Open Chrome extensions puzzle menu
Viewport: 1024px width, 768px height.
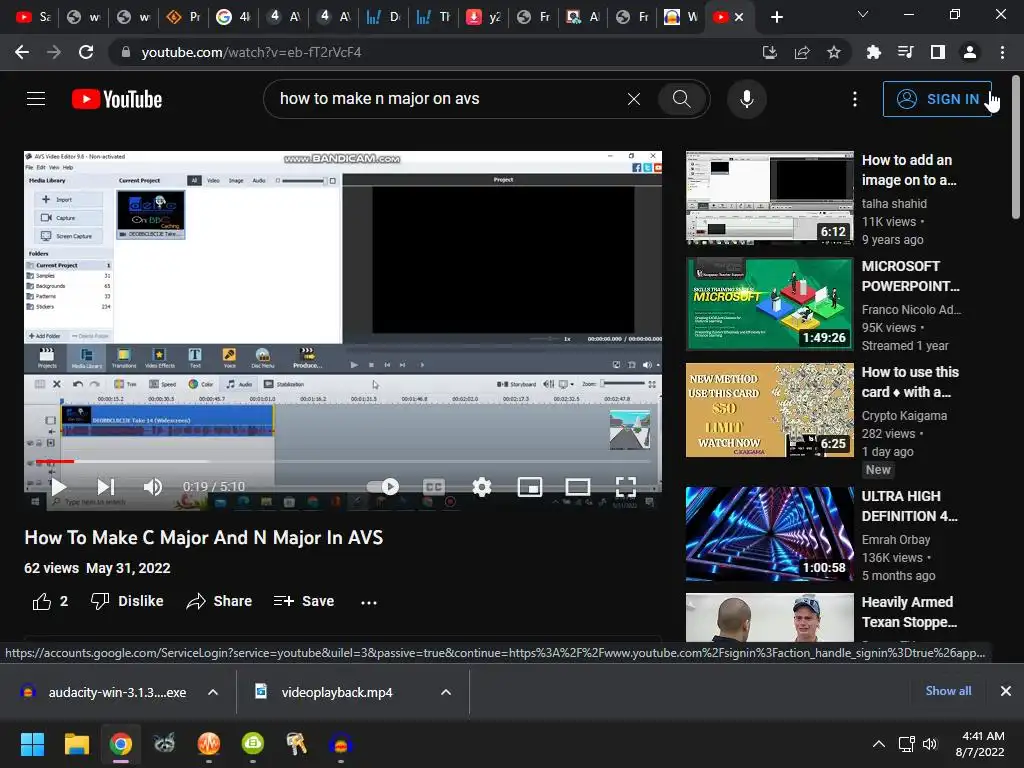[873, 52]
